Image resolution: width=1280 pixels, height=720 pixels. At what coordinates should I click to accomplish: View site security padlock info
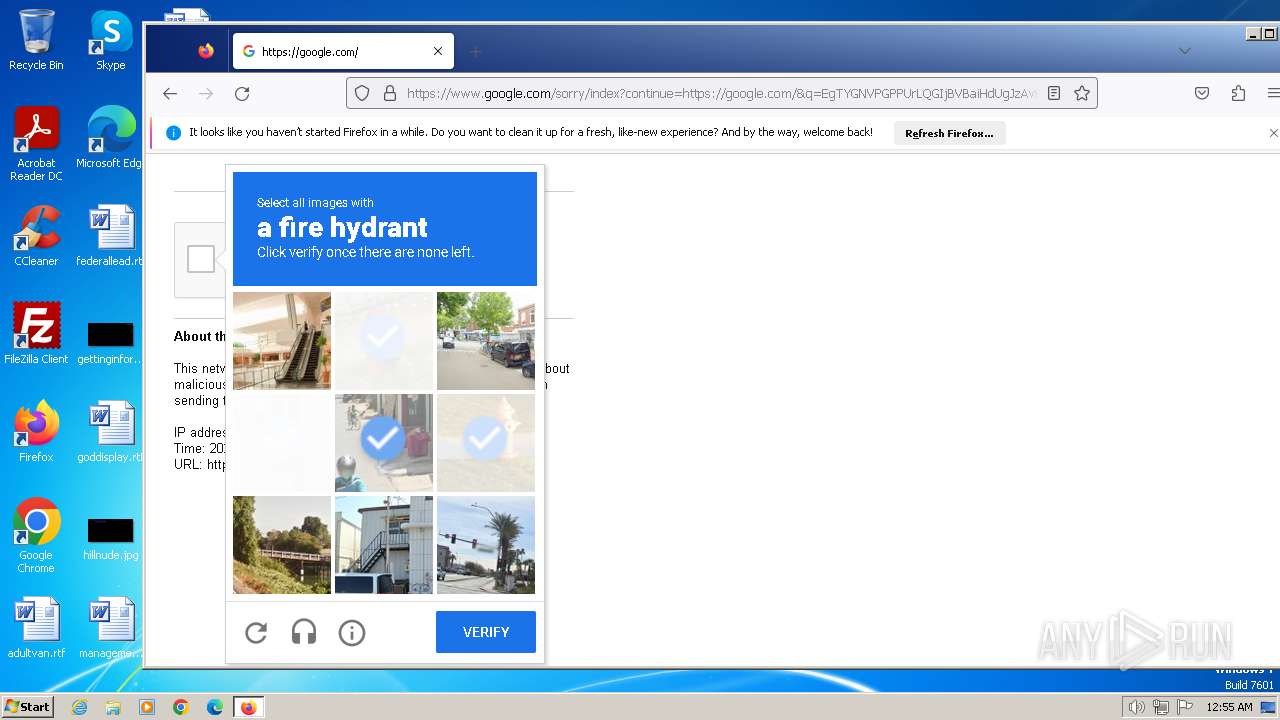click(390, 93)
